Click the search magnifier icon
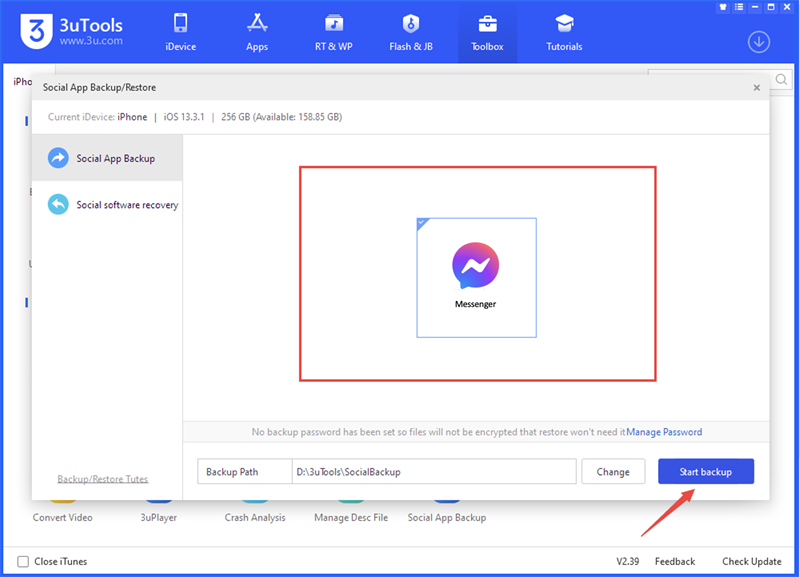Image resolution: width=800 pixels, height=577 pixels. tap(781, 80)
